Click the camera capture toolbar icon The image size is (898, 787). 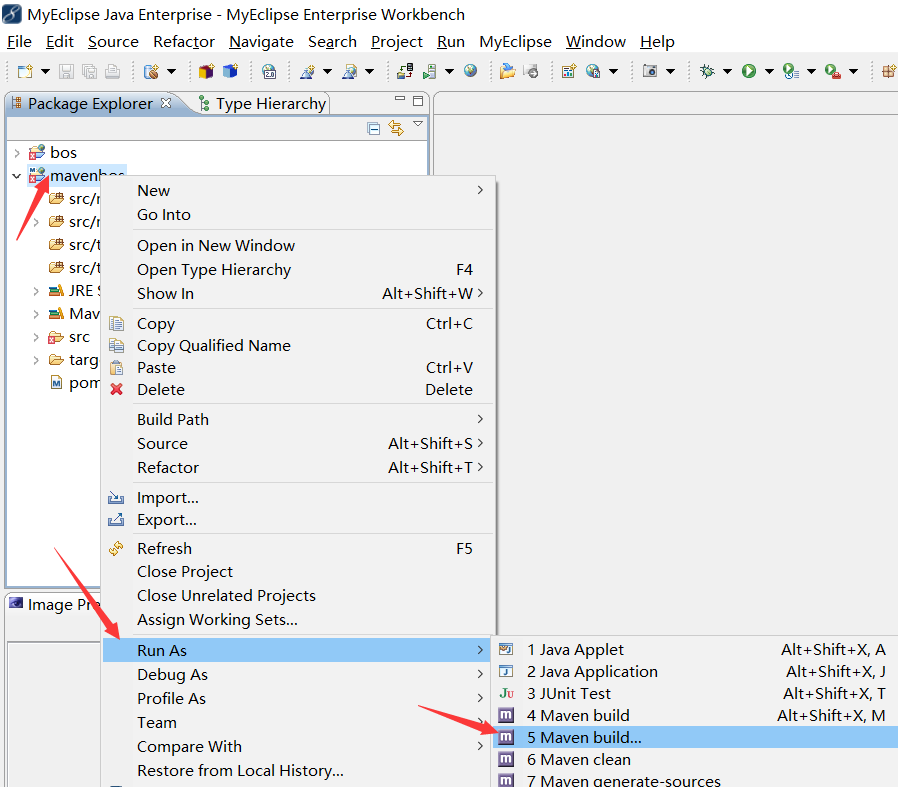click(650, 71)
